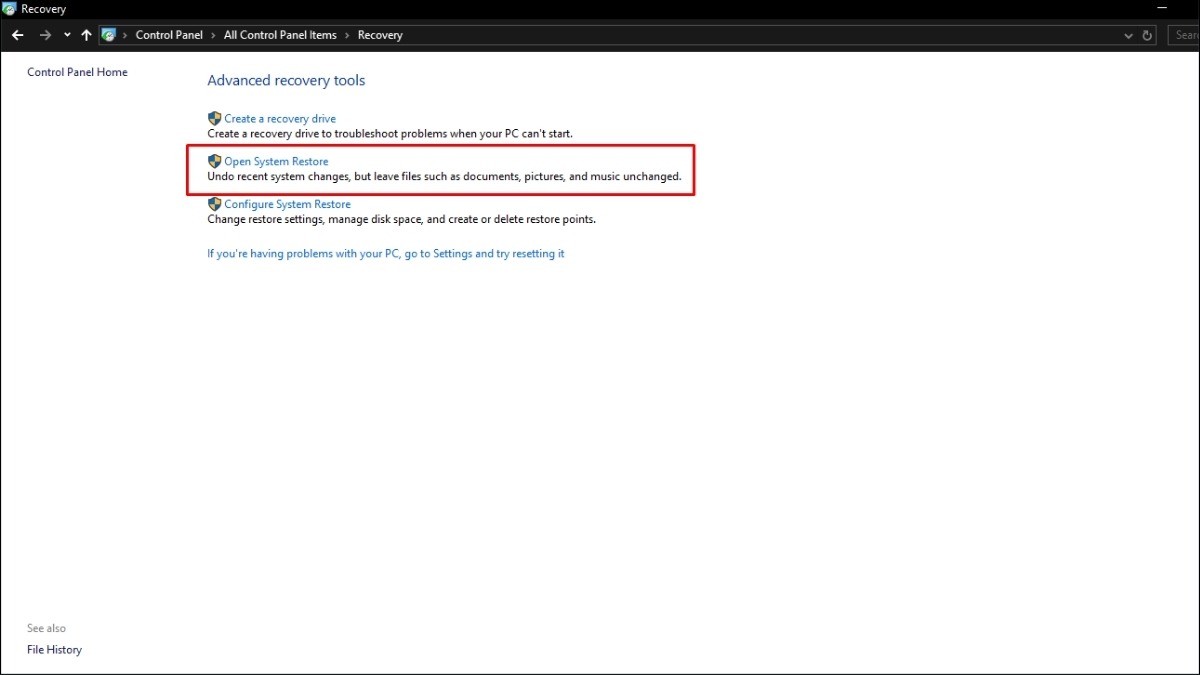The width and height of the screenshot is (1200, 675).
Task: Select All Control Panel Items breadcrumb
Action: 280,35
